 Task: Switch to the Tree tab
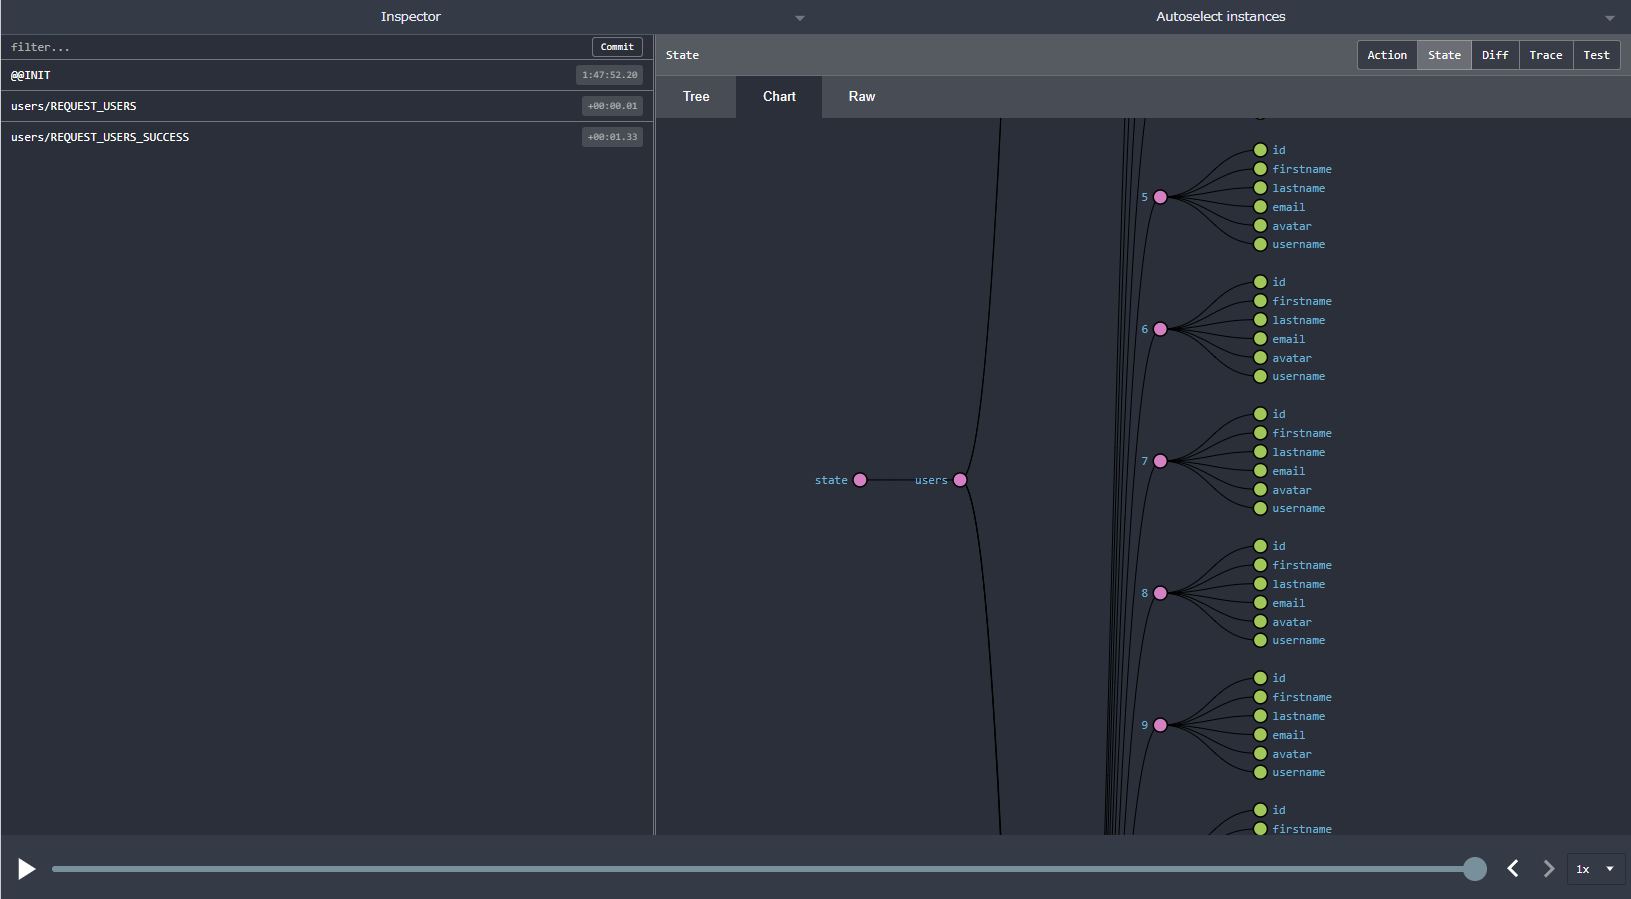click(696, 97)
